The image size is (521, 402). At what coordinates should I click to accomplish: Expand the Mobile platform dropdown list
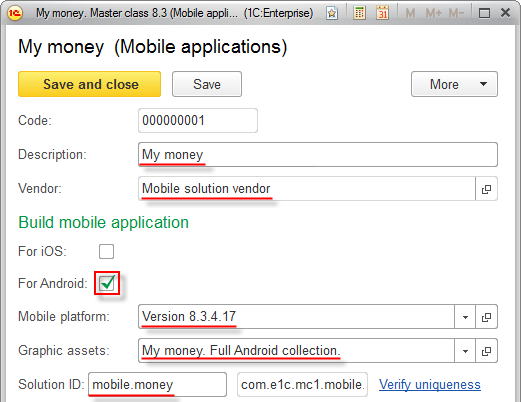click(x=465, y=317)
